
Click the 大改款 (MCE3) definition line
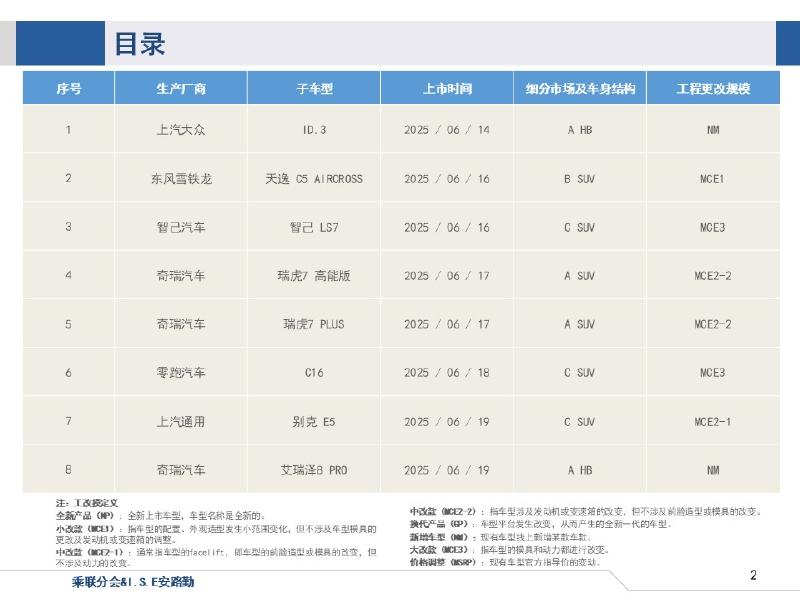tap(510, 549)
